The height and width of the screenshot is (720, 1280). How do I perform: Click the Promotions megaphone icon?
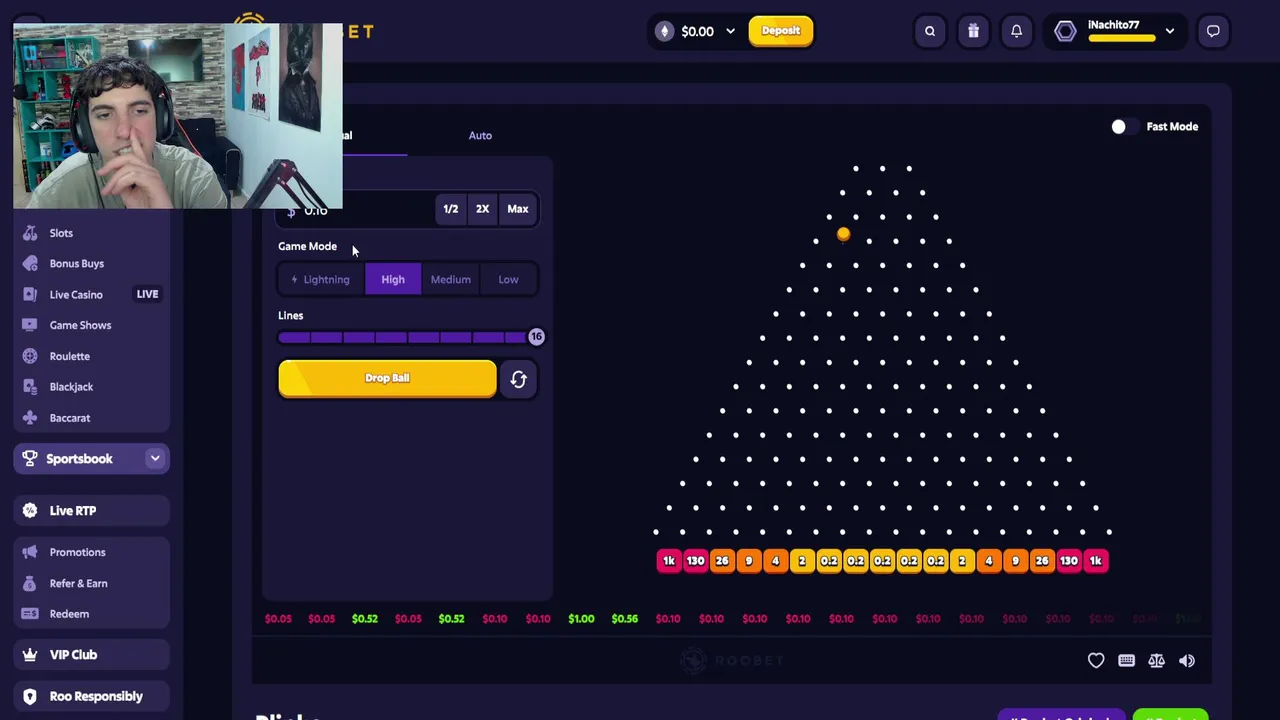pos(30,552)
